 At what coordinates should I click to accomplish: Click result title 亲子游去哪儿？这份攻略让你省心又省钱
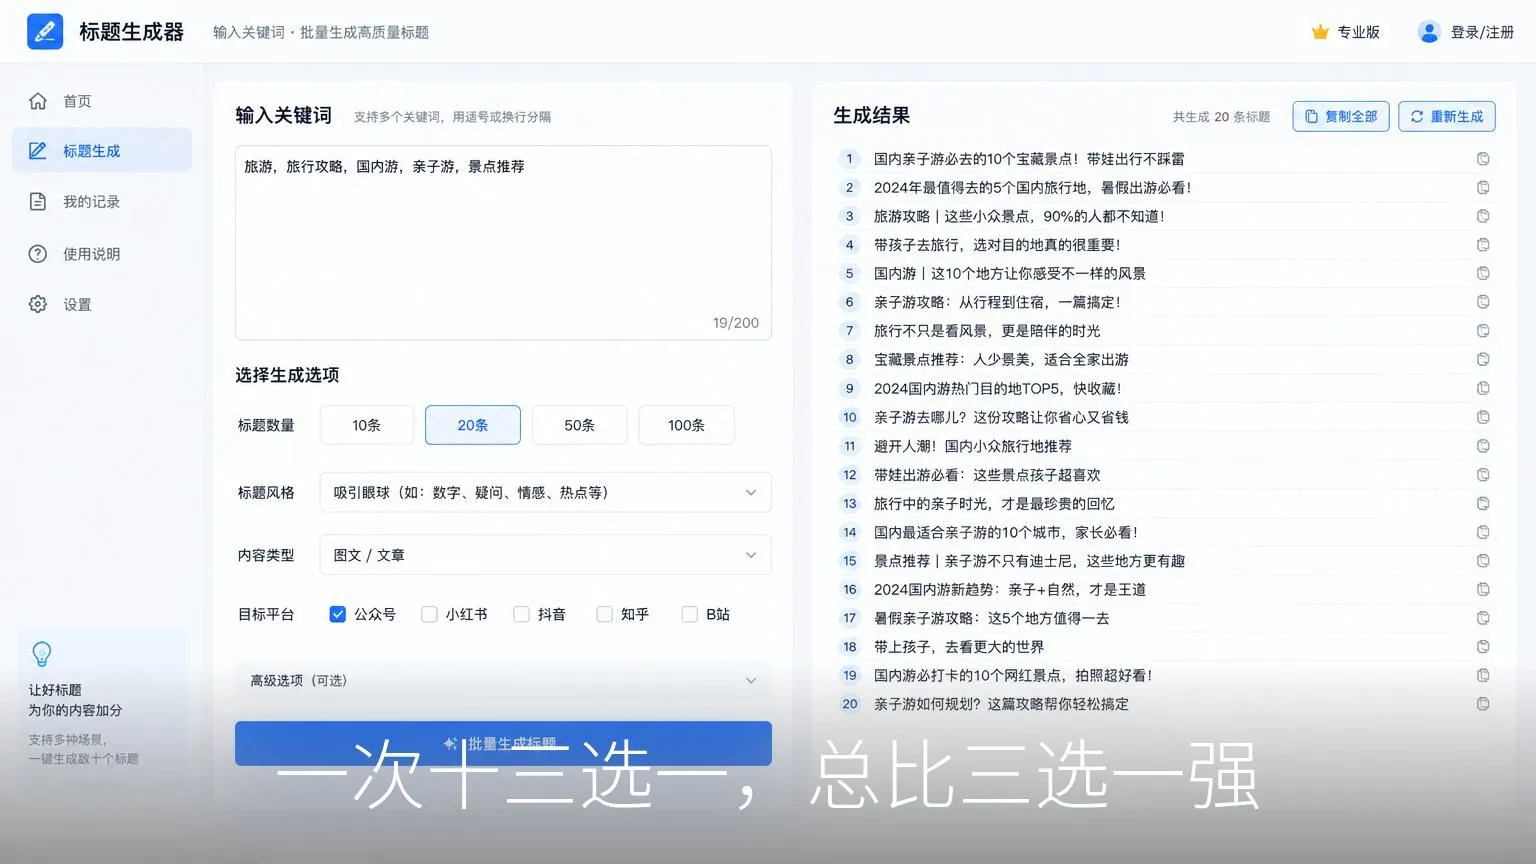1001,417
